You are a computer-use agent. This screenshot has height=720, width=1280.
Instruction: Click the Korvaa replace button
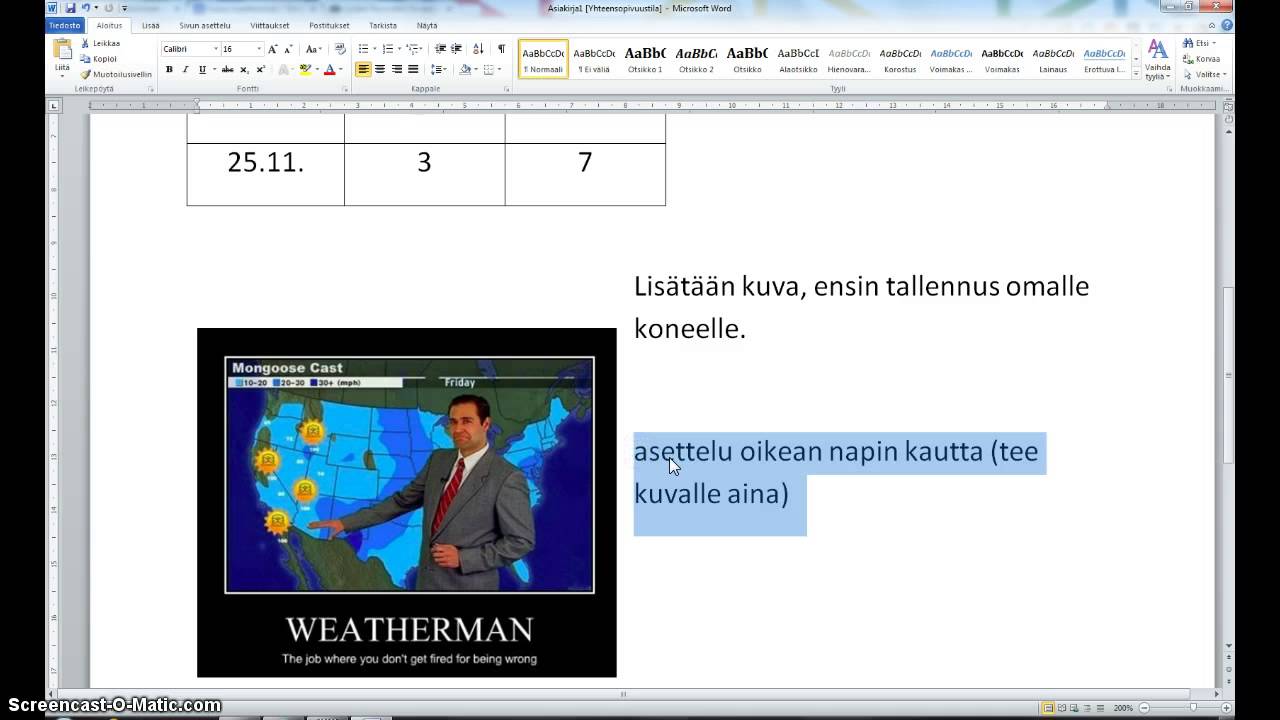pyautogui.click(x=1202, y=59)
